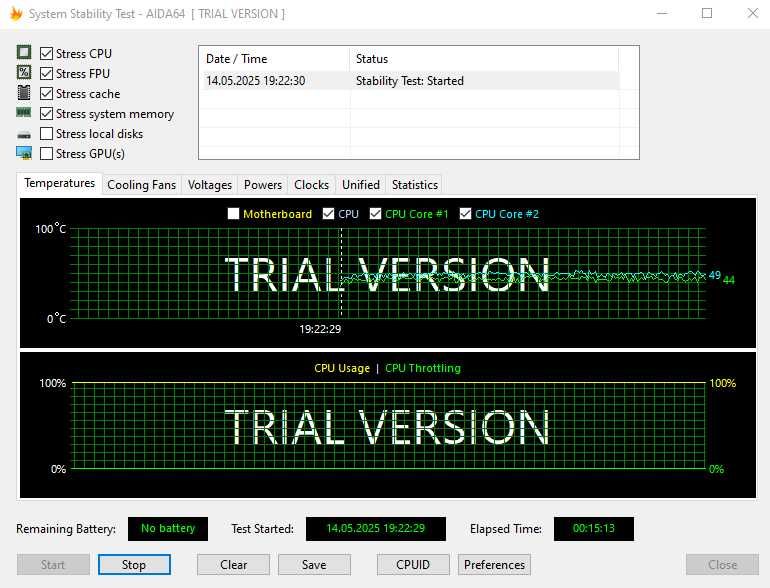The height and width of the screenshot is (588, 770).
Task: Click the Elapsed Time 00:15:13 field
Action: 594,529
